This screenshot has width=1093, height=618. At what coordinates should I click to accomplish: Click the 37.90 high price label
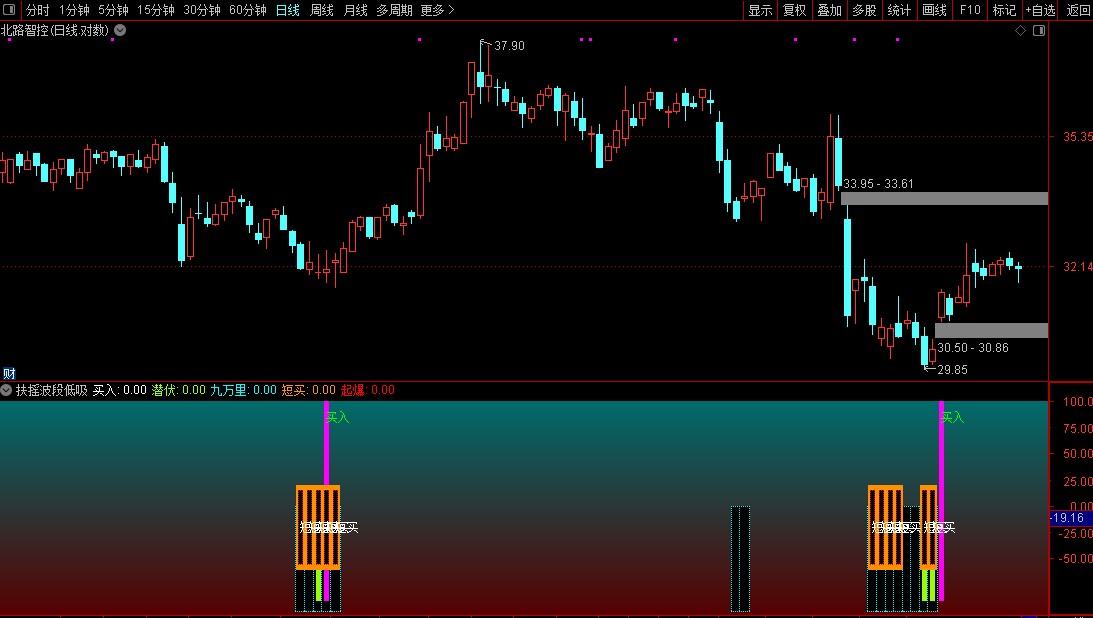509,45
